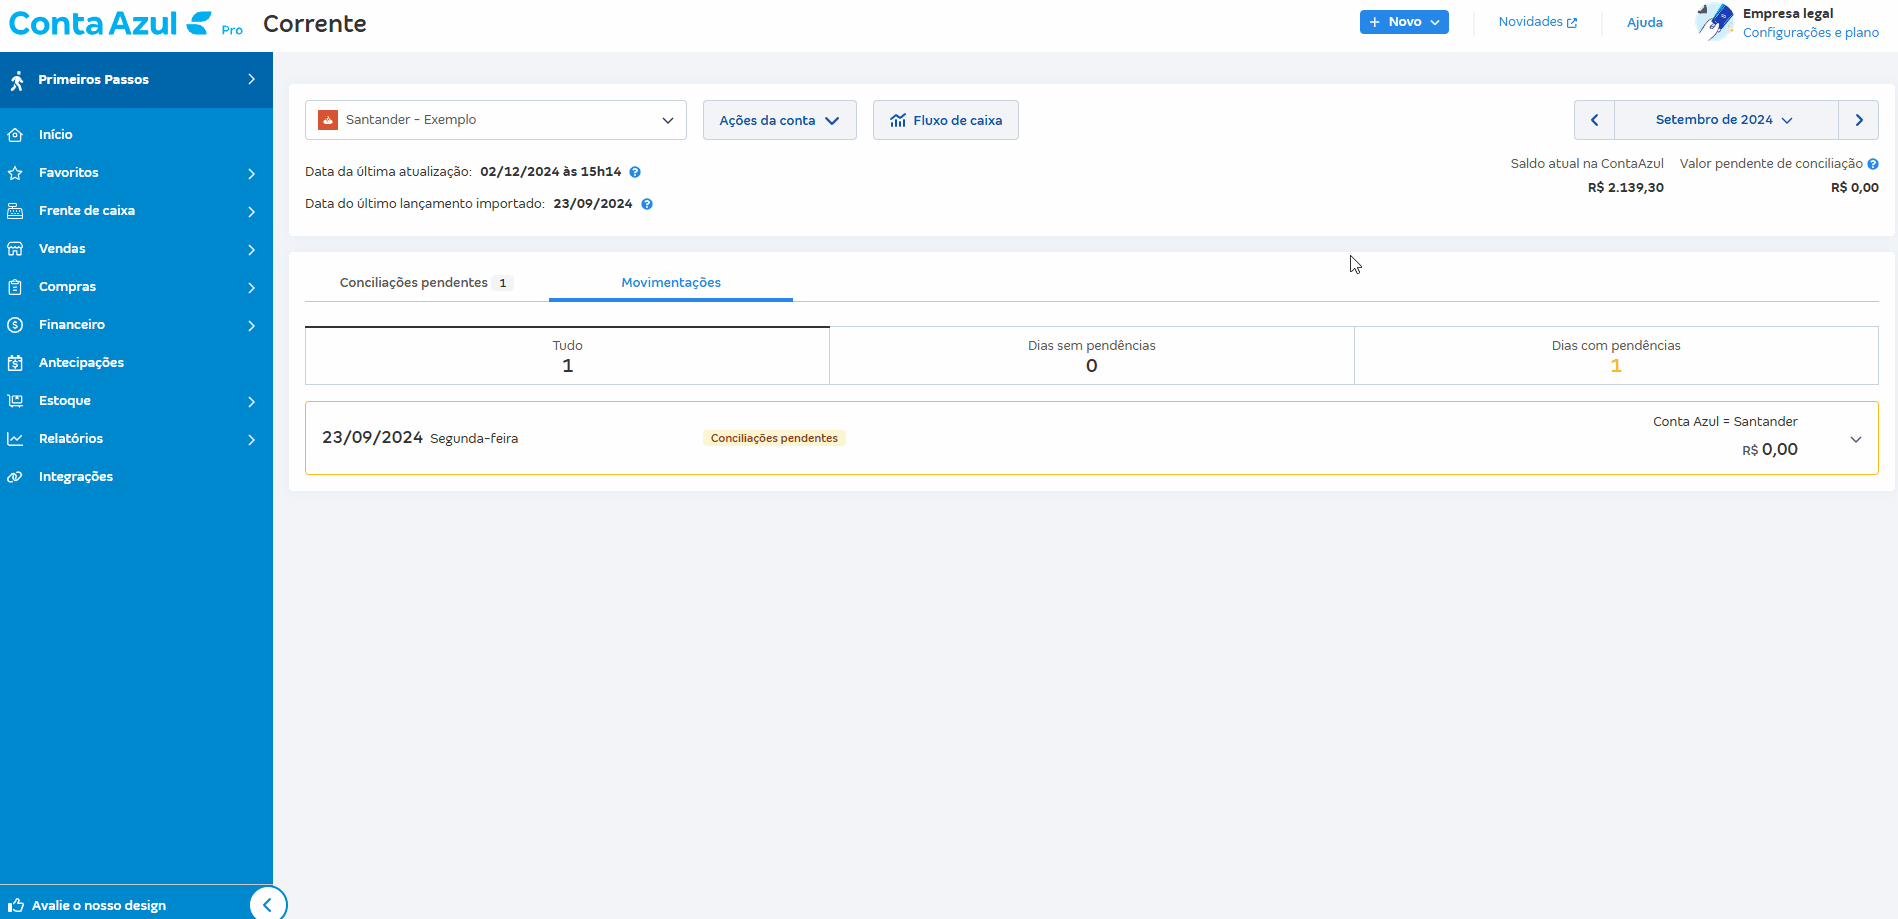The height and width of the screenshot is (919, 1898).
Task: Click the Novo button
Action: coord(1404,22)
